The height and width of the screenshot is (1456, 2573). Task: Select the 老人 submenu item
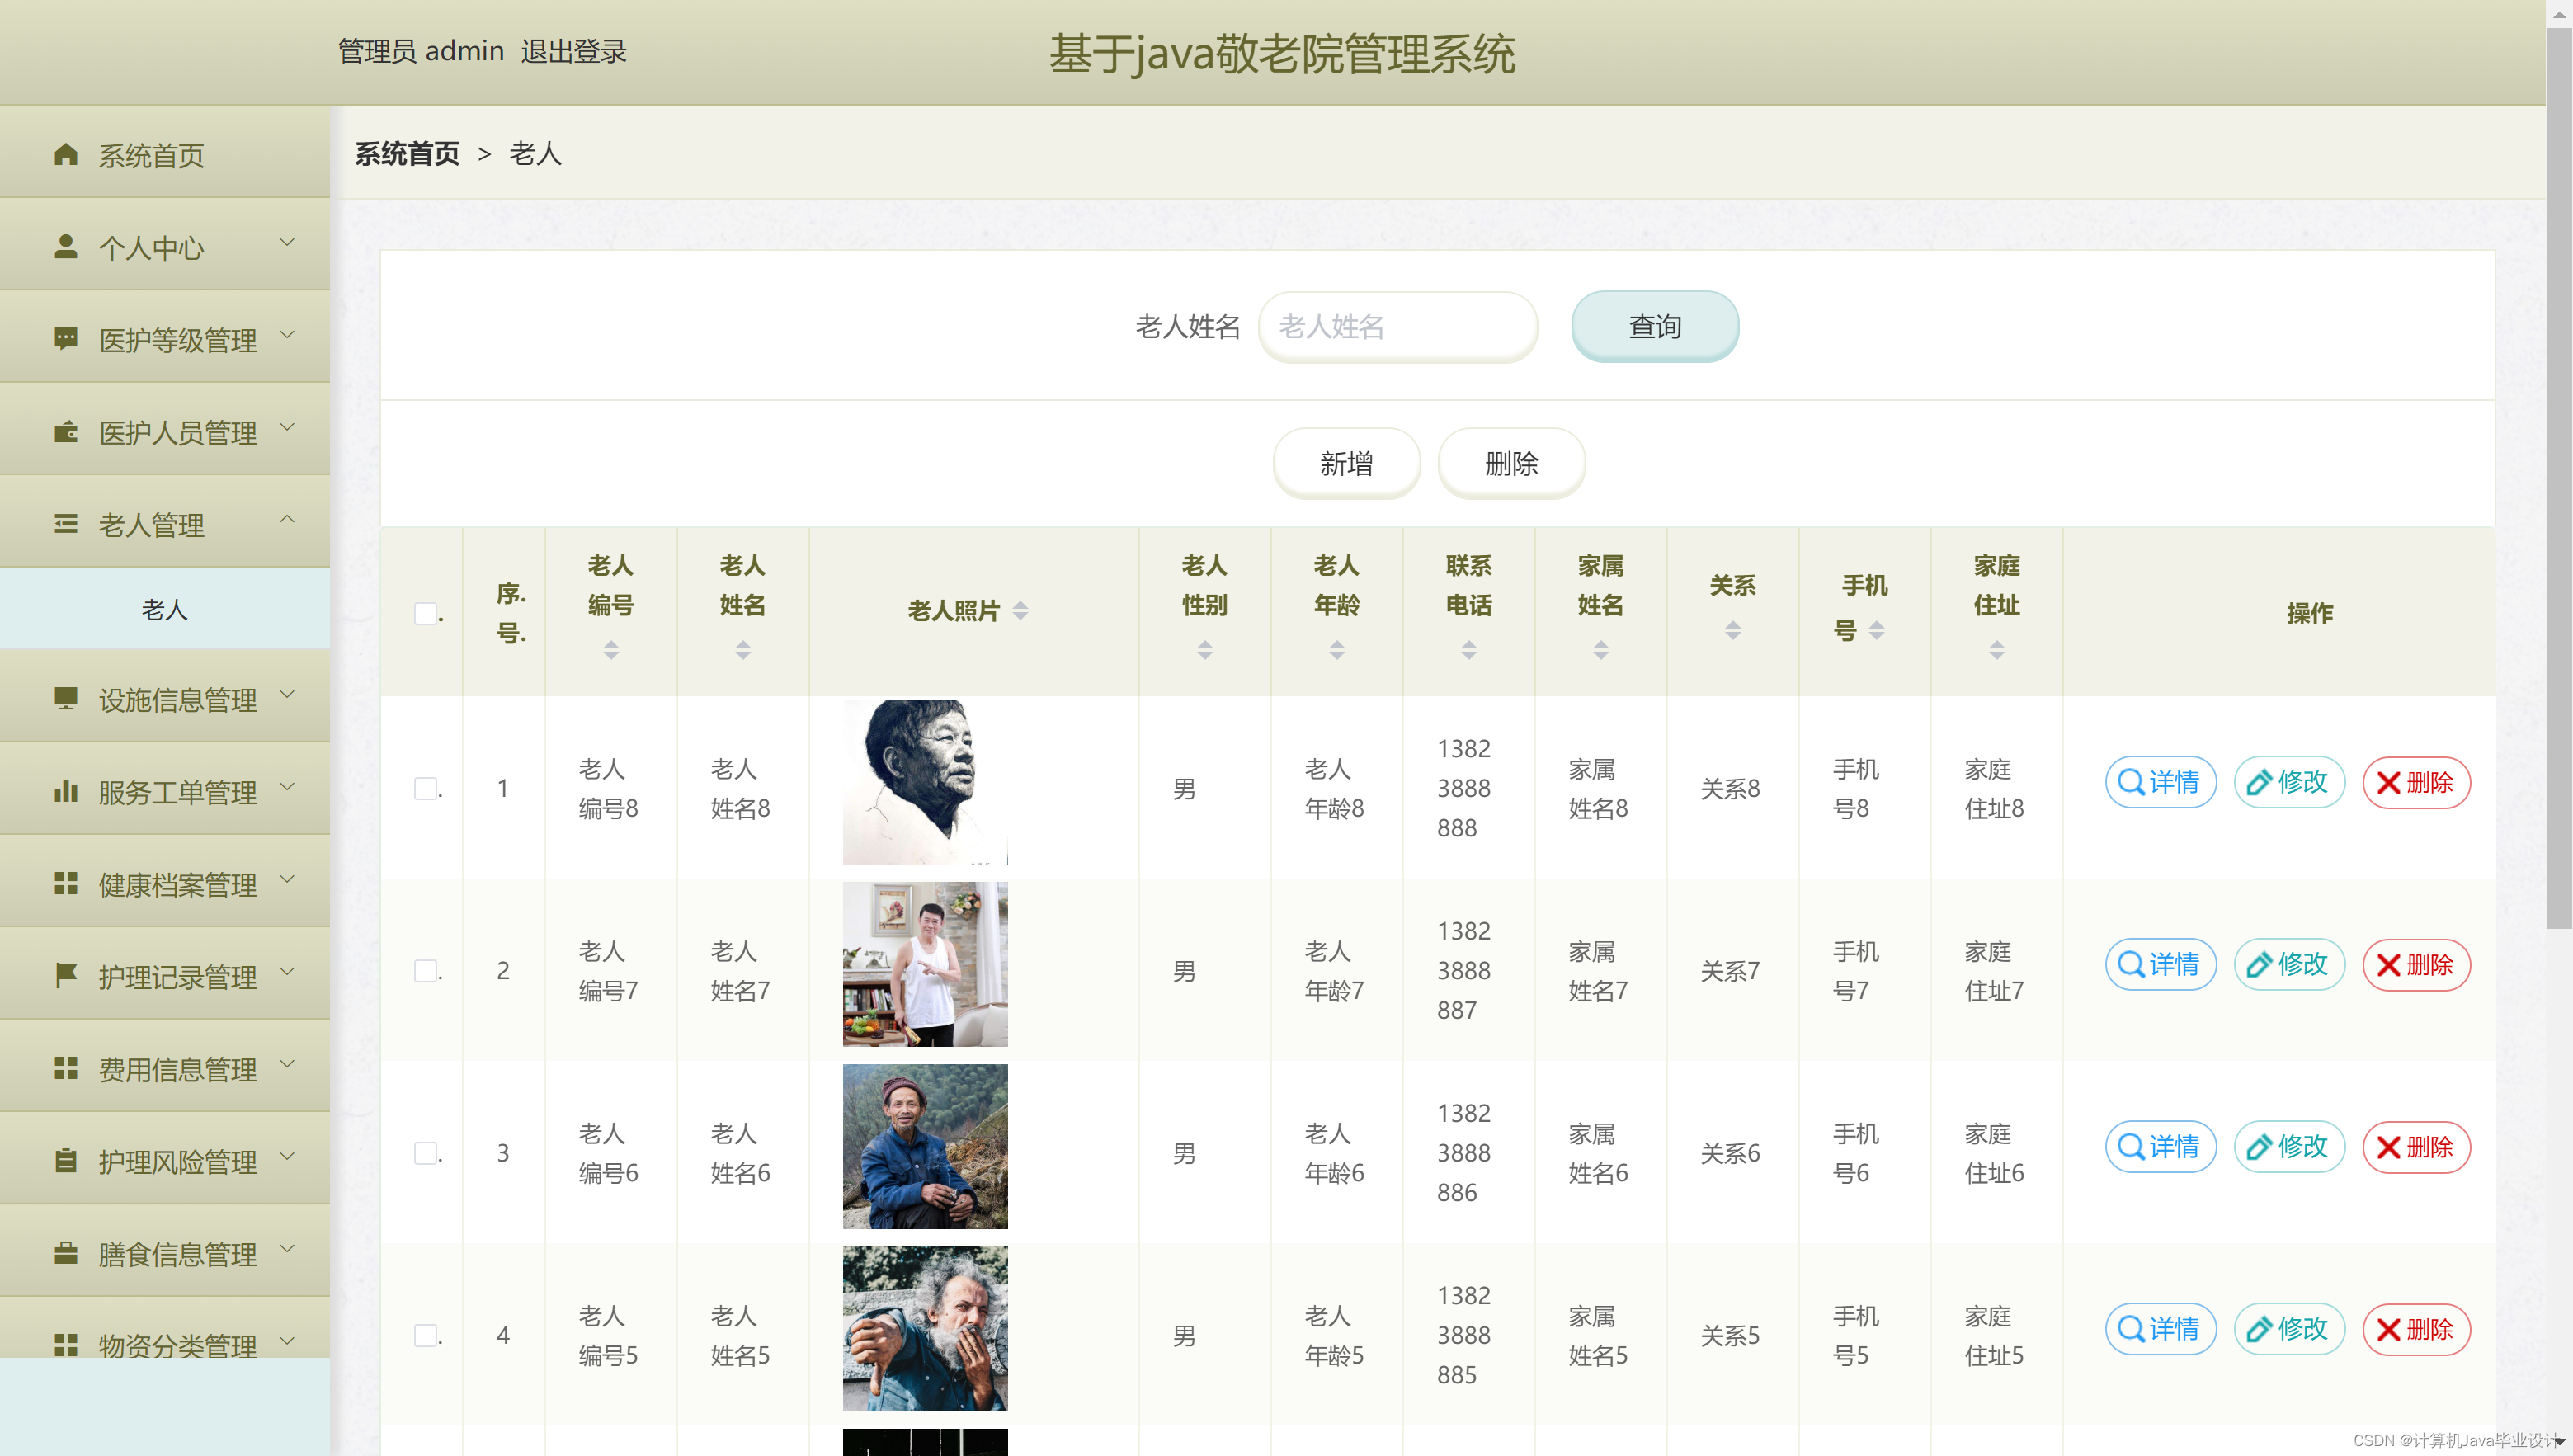click(x=165, y=609)
